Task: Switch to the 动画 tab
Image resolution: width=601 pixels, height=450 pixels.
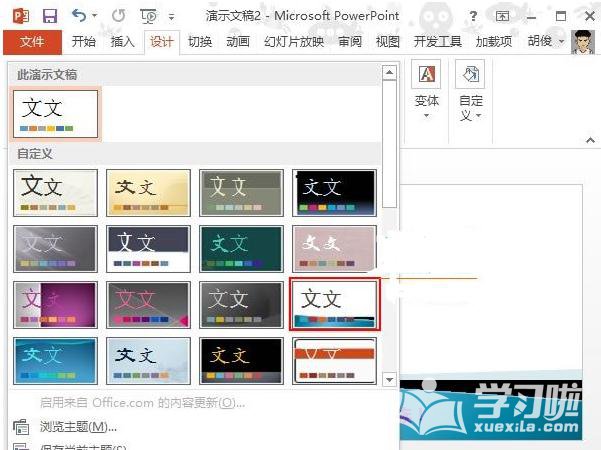Action: click(x=238, y=41)
